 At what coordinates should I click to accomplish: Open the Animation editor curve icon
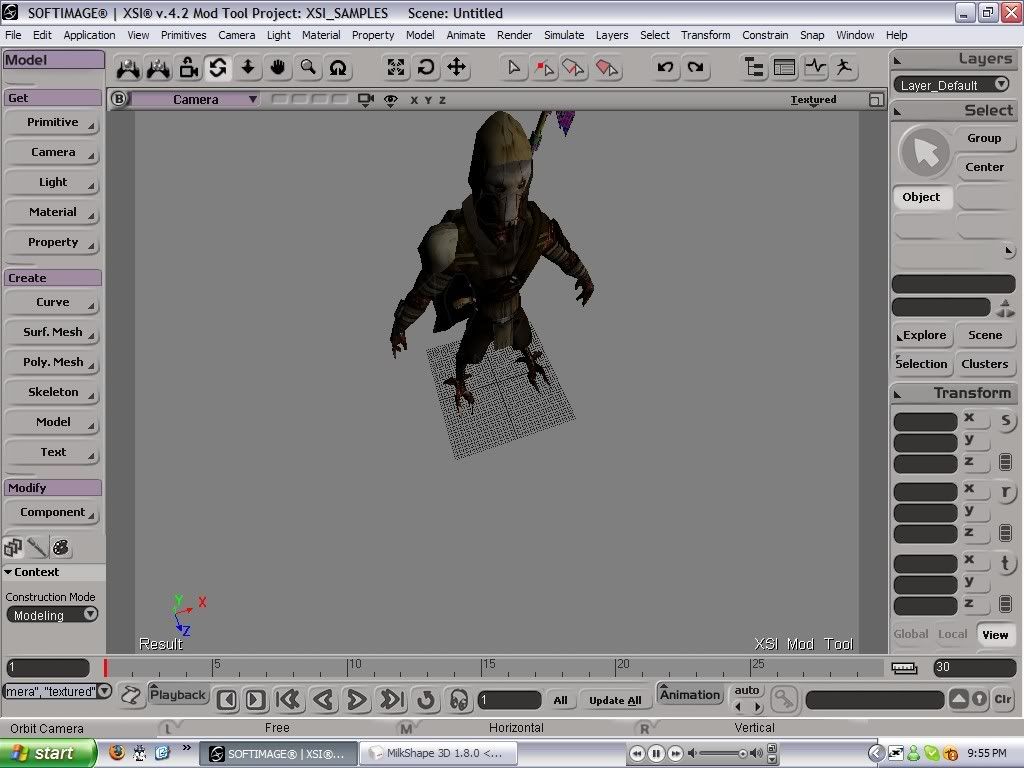click(x=815, y=67)
